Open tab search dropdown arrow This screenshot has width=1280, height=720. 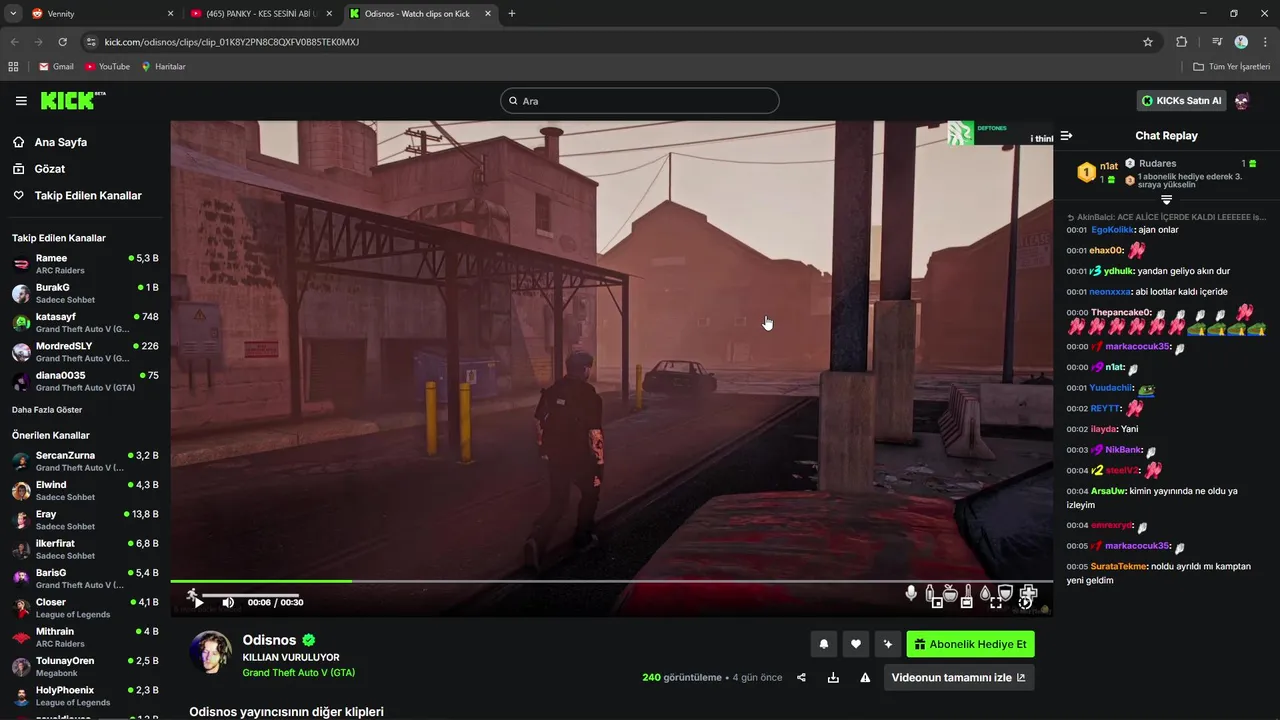coord(13,14)
